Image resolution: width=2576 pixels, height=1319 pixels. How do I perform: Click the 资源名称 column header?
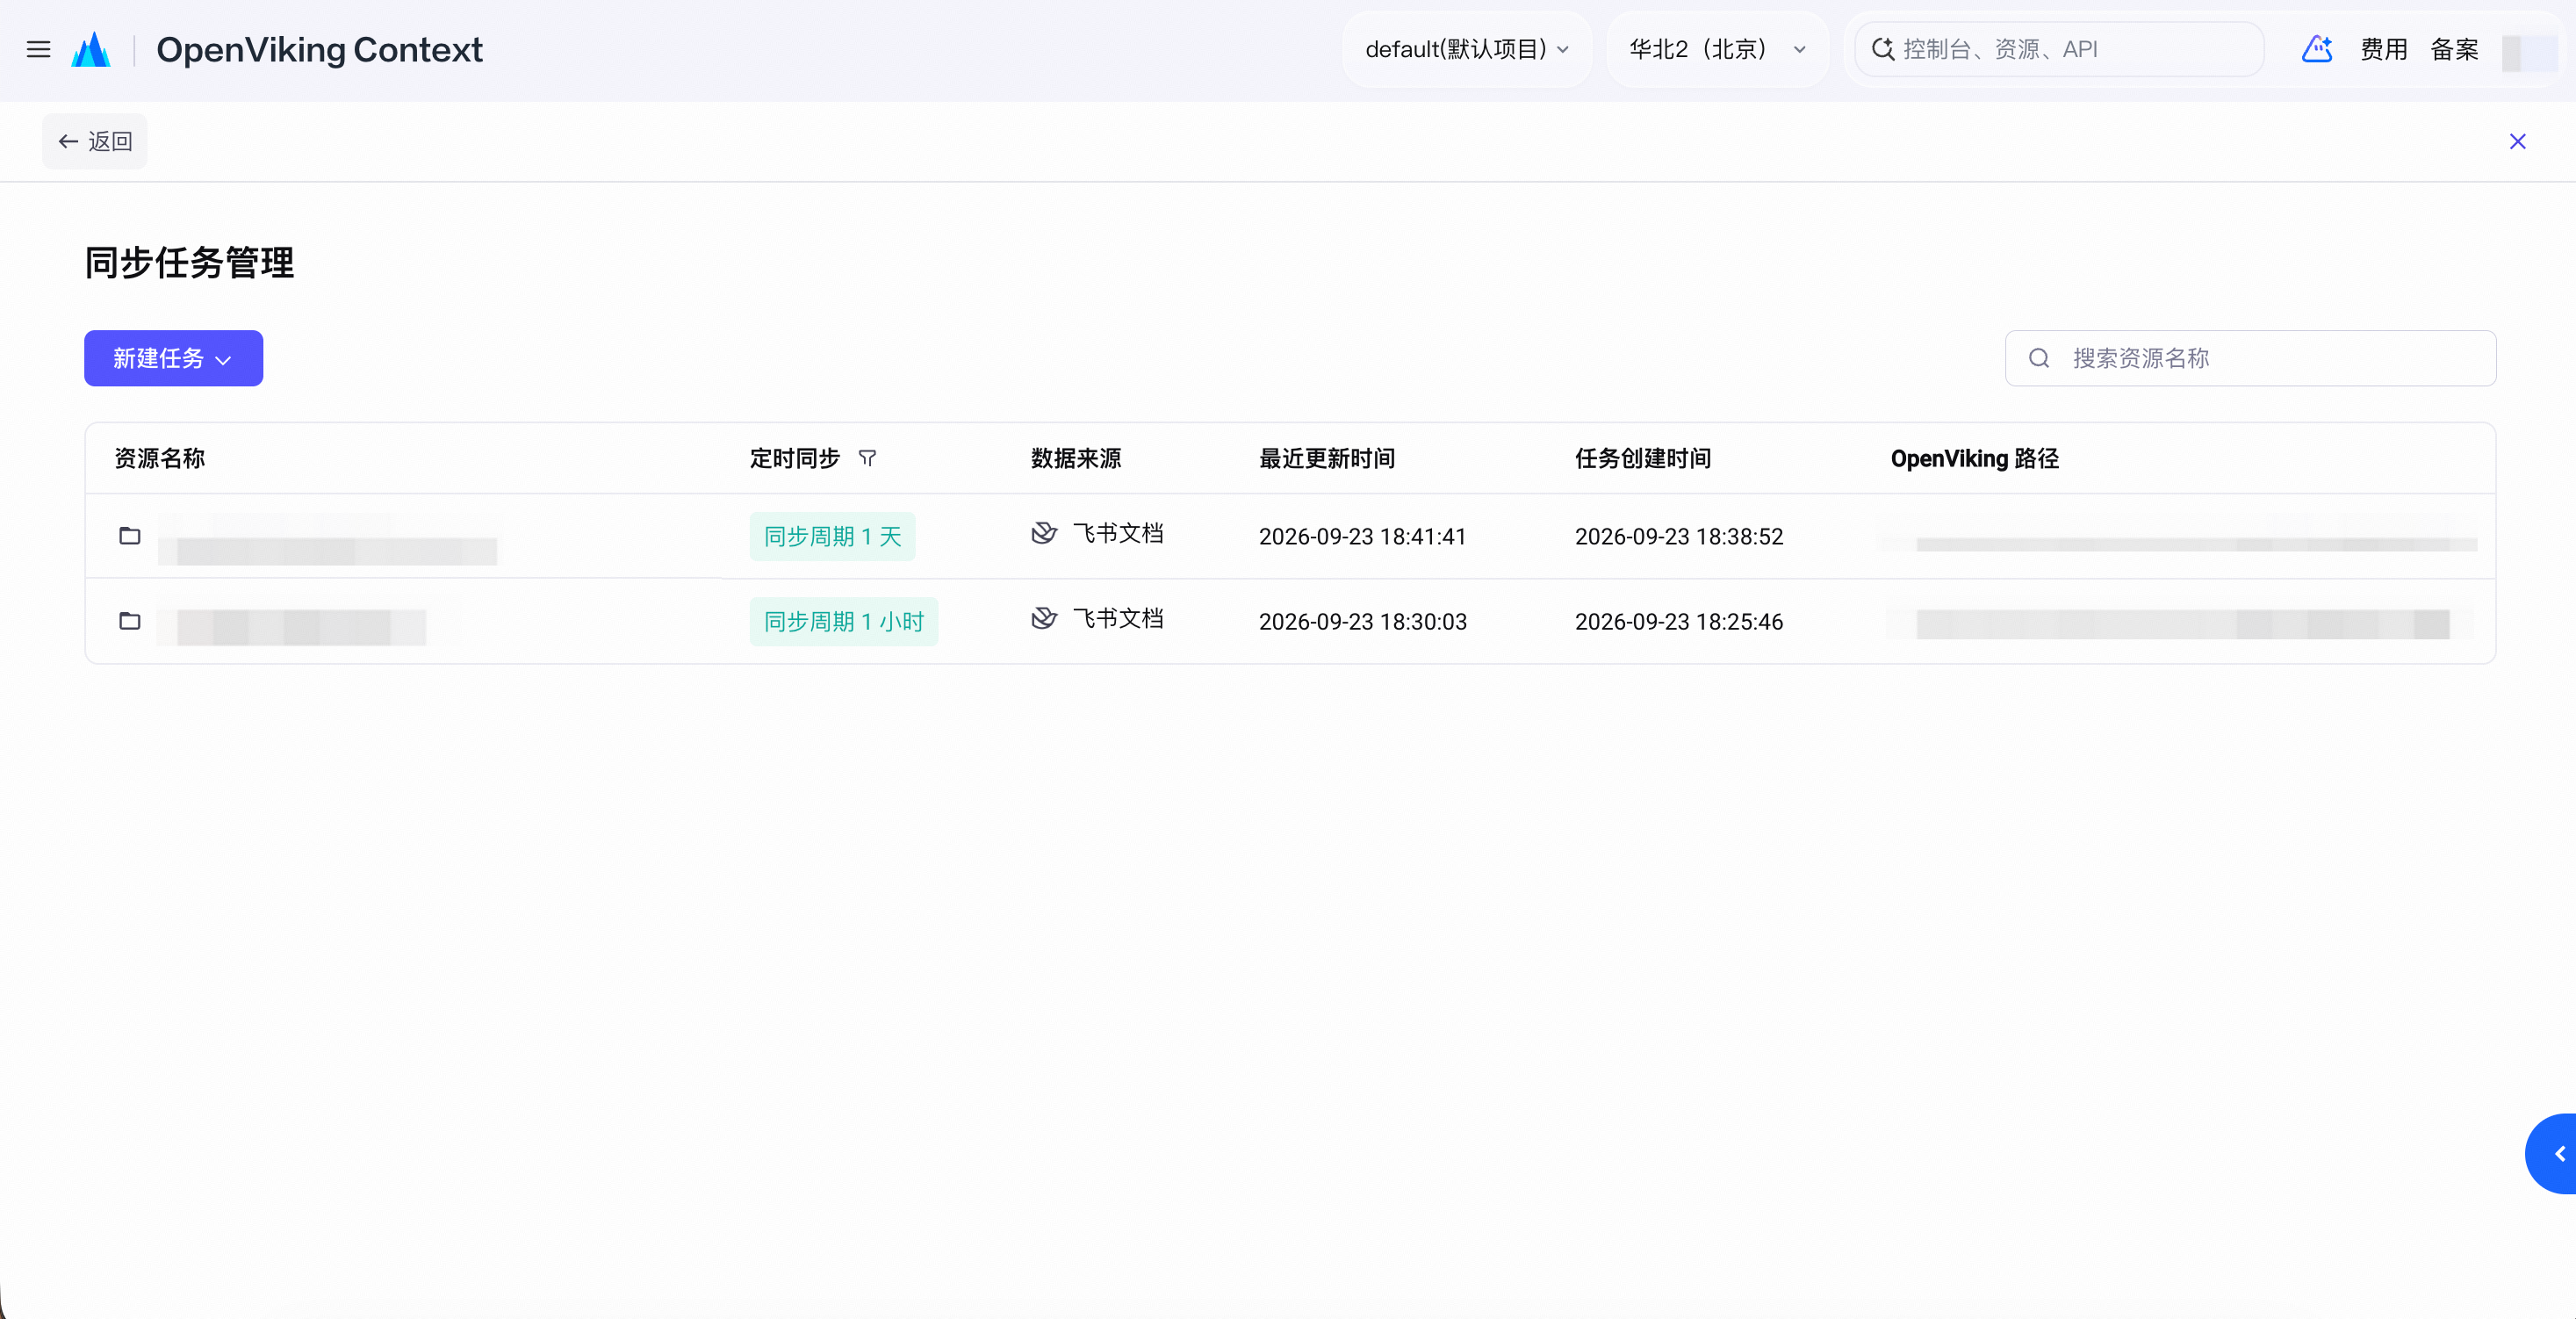pyautogui.click(x=160, y=459)
